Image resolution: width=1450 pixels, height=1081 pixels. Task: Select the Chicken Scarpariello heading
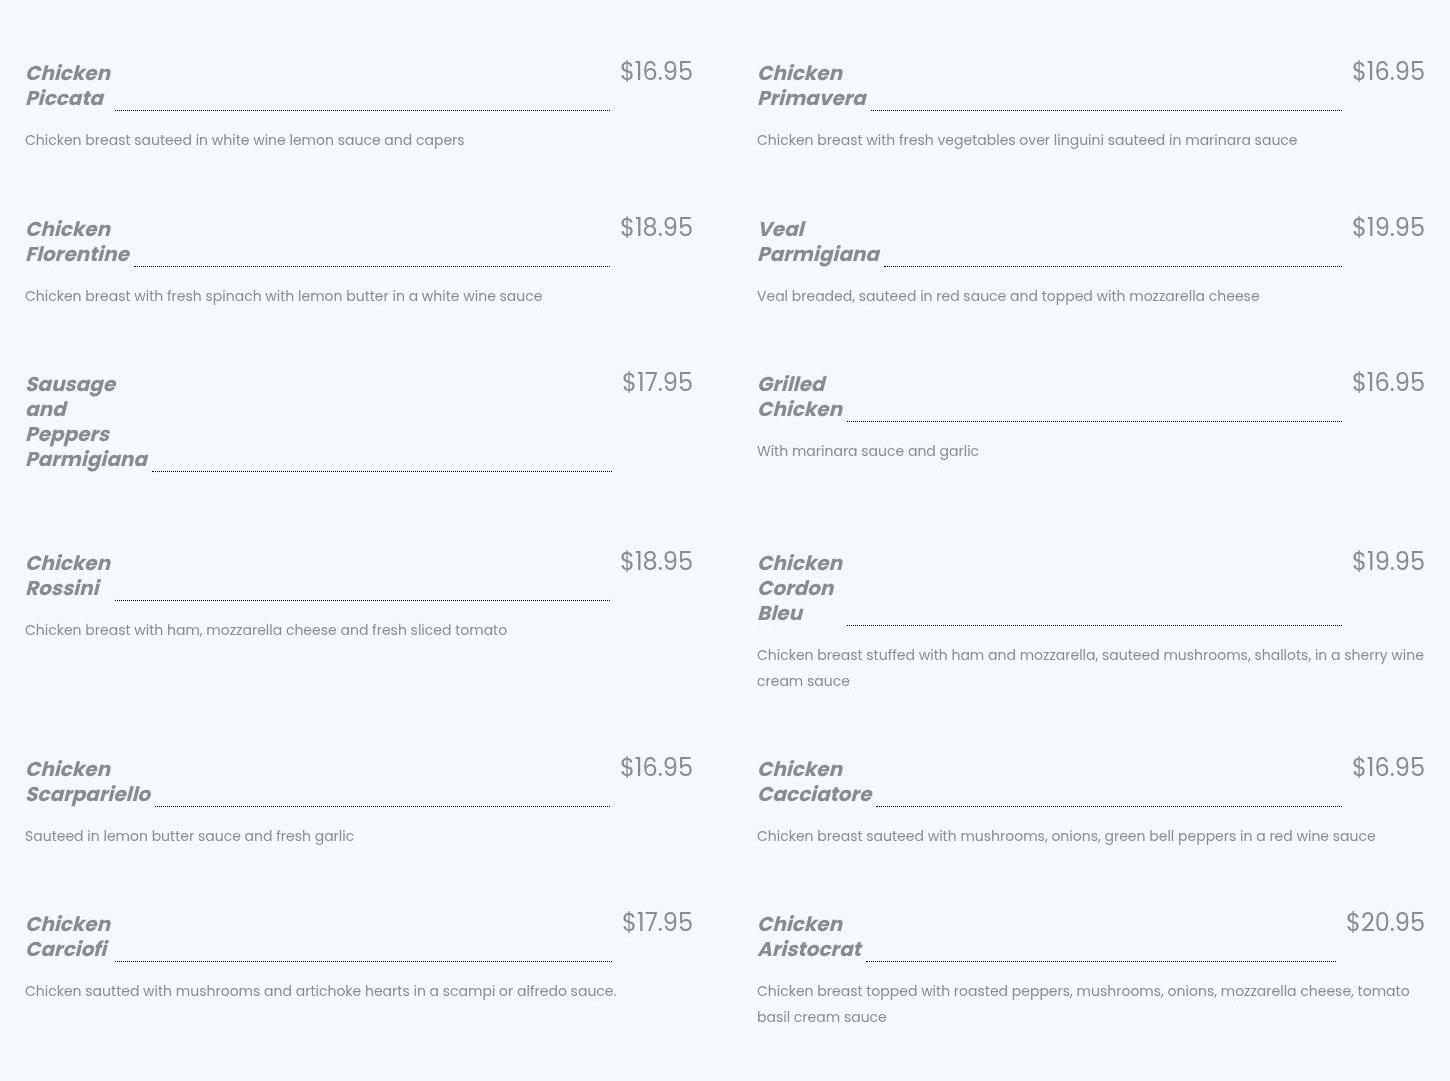[x=88, y=782]
